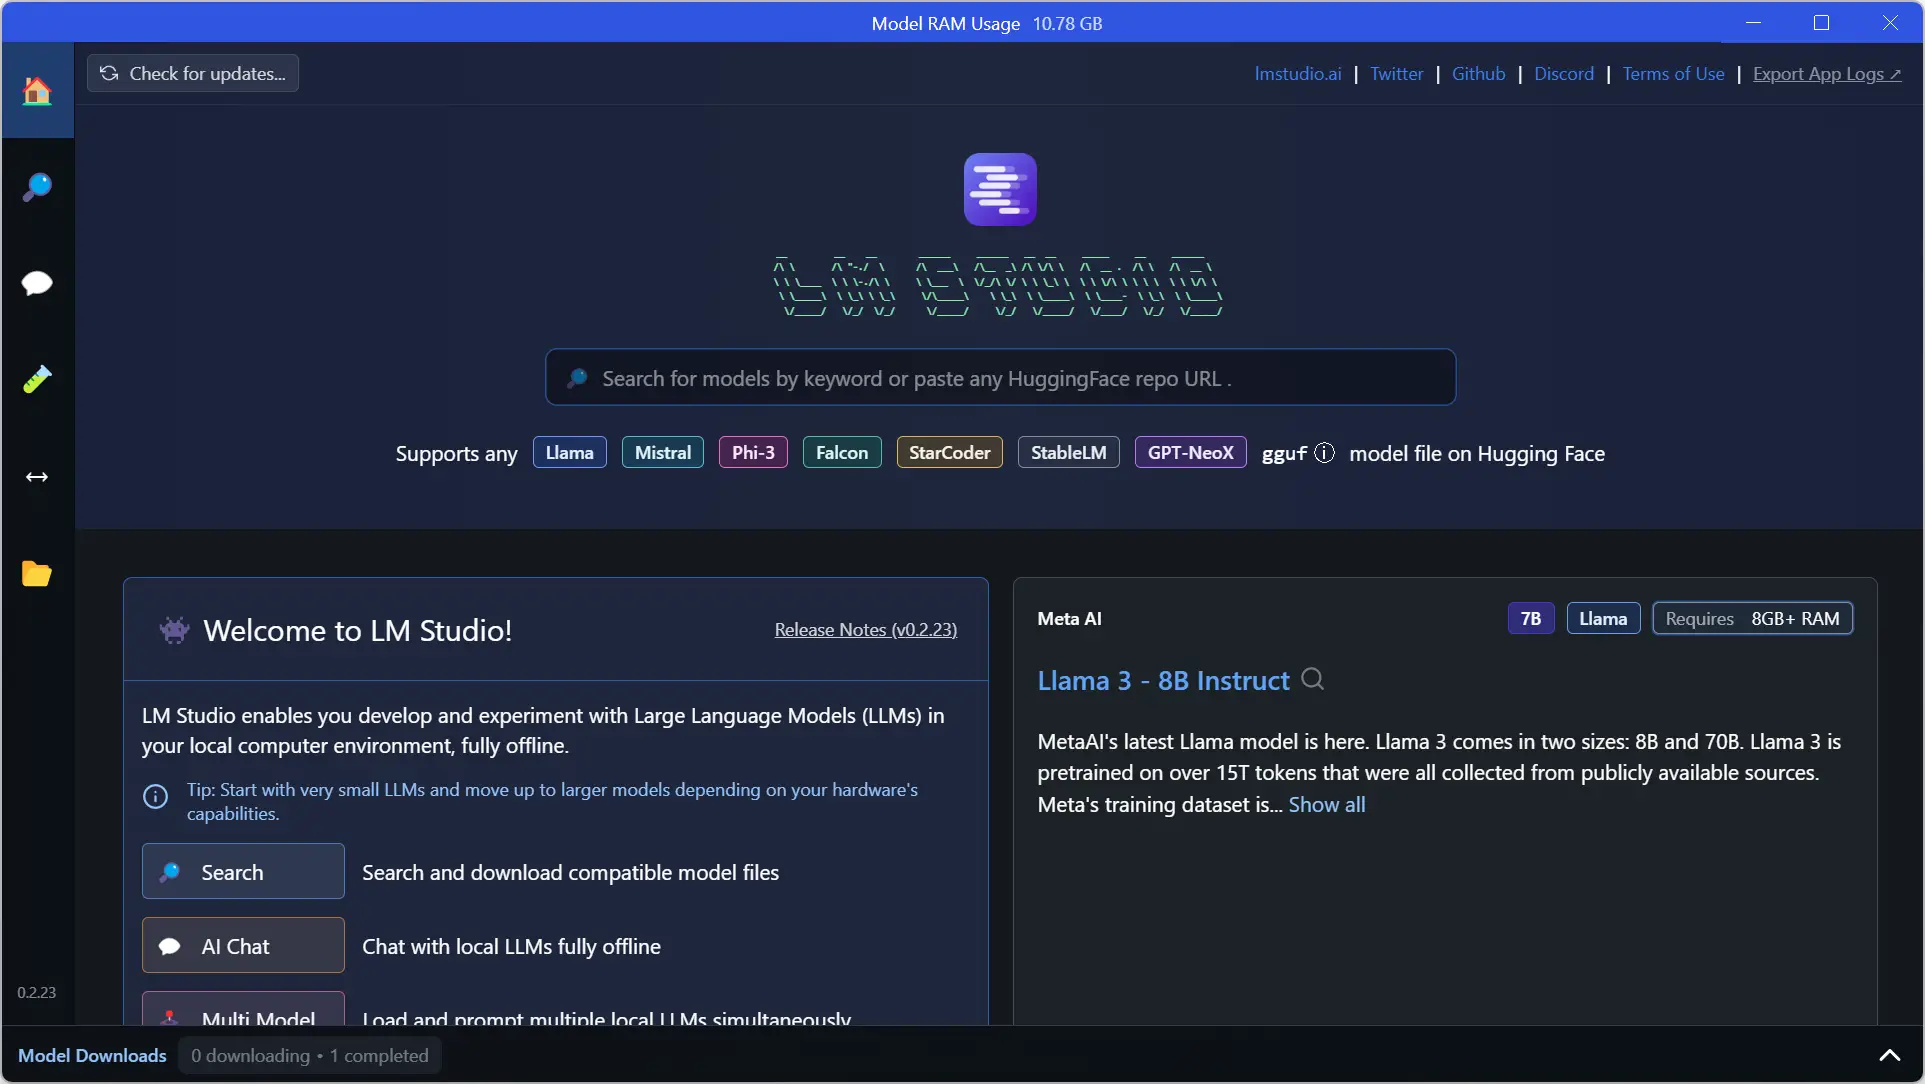Click Model RAM Usage 10.78 GB title
Screen dimensions: 1925x1084
986,23
